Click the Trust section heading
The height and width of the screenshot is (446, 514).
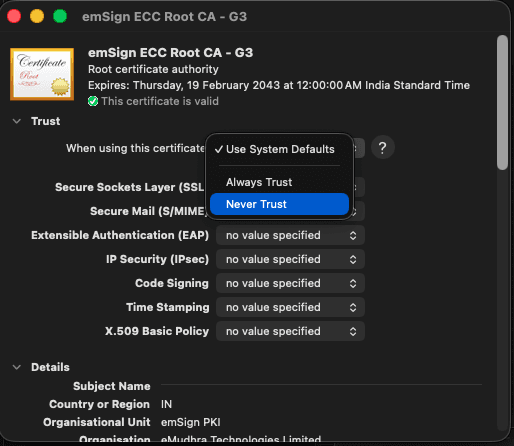[x=46, y=121]
